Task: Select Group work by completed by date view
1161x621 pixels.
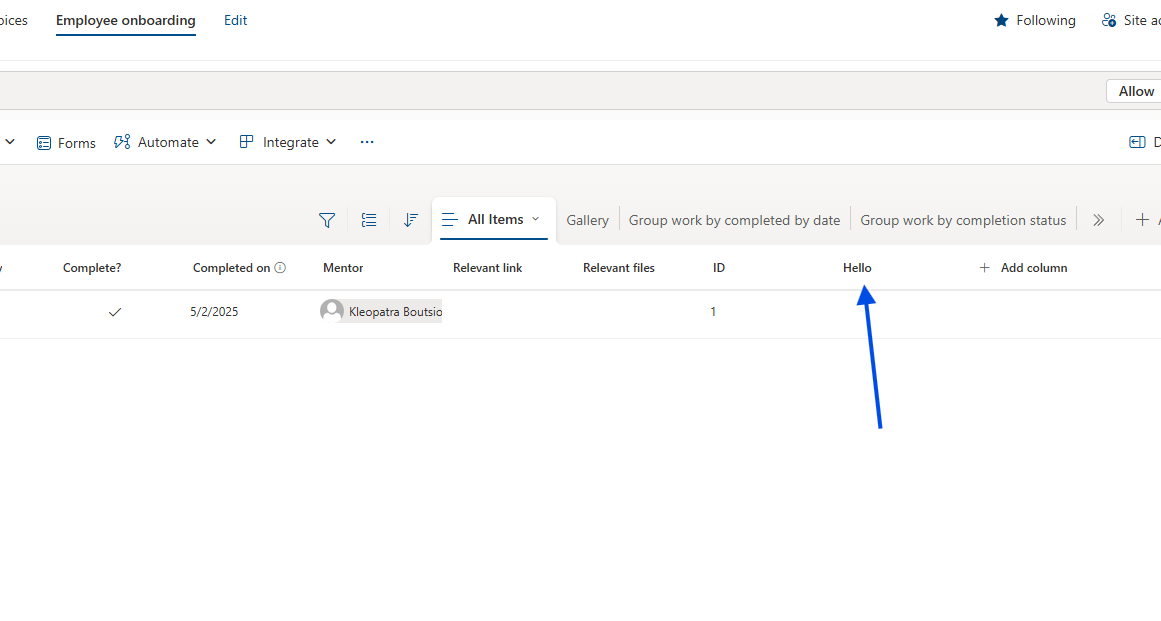Action: pyautogui.click(x=734, y=220)
